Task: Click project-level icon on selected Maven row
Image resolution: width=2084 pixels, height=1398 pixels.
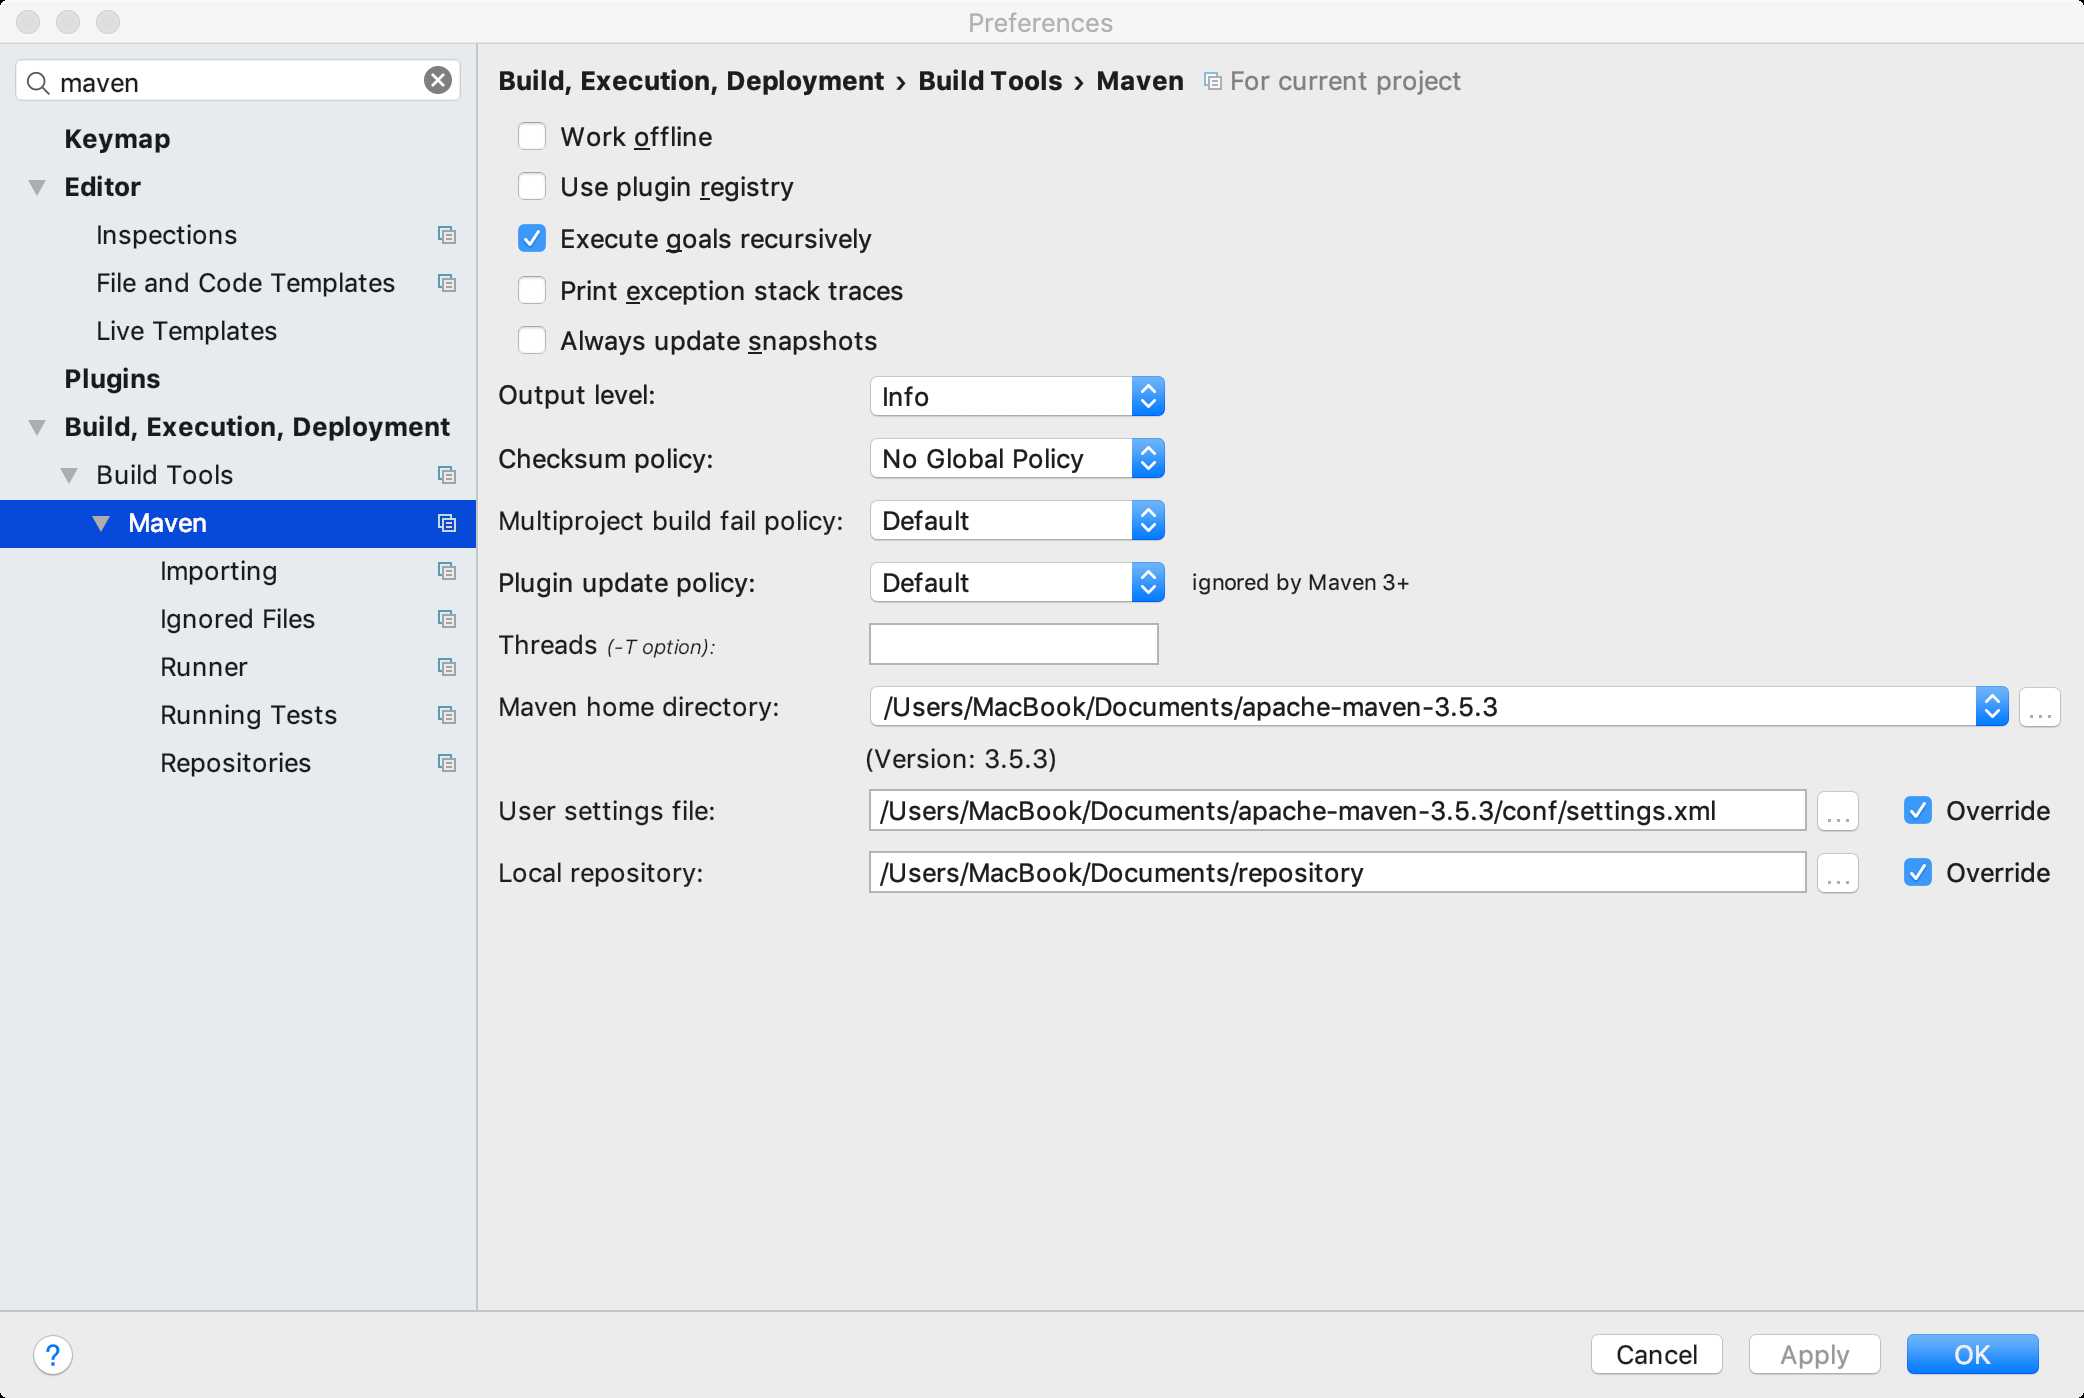Action: coord(447,523)
